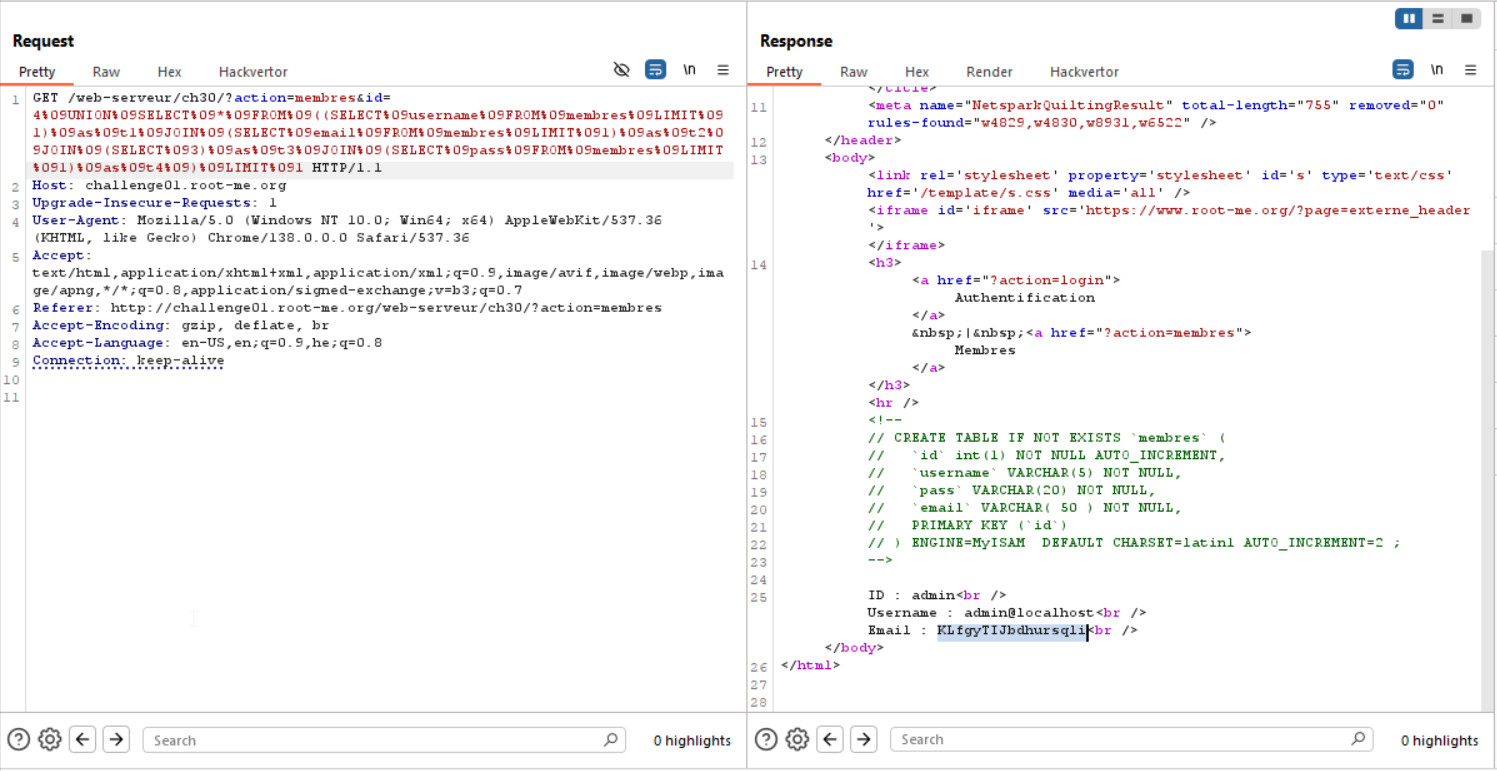
Task: Switch to combined single-pane layout icon
Action: [x=1466, y=18]
